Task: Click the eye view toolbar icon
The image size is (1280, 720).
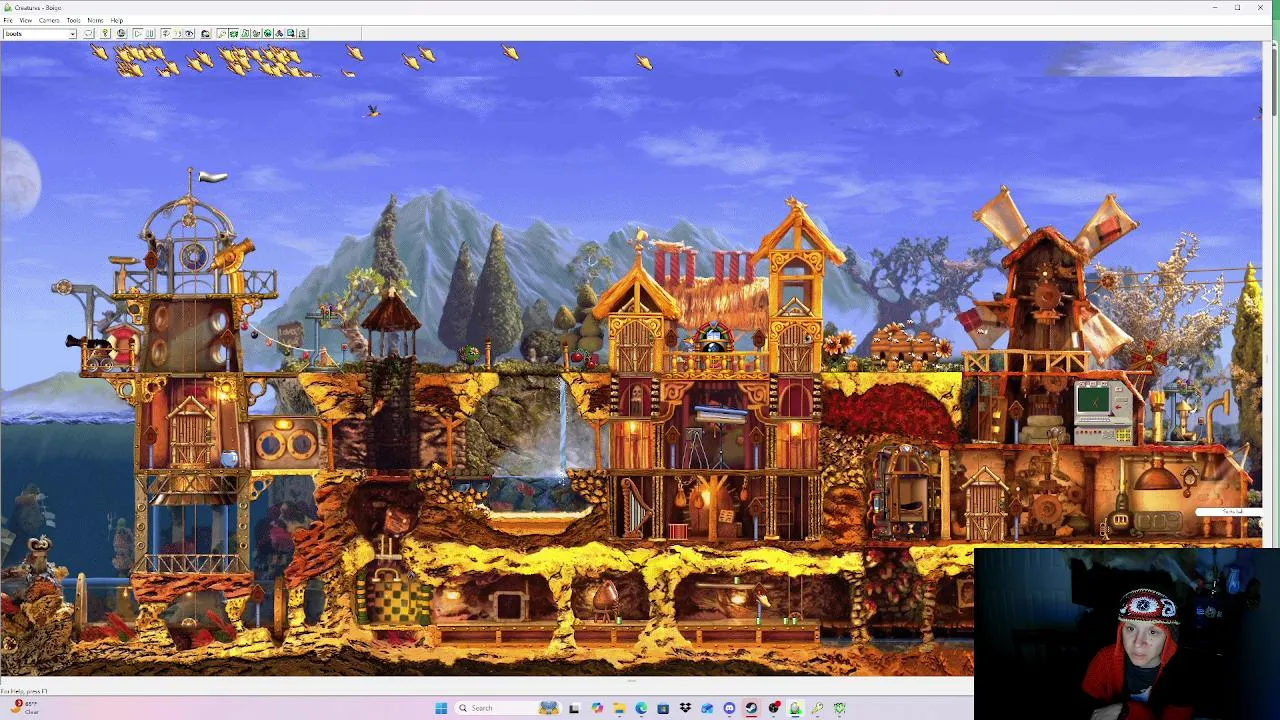Action: (189, 34)
